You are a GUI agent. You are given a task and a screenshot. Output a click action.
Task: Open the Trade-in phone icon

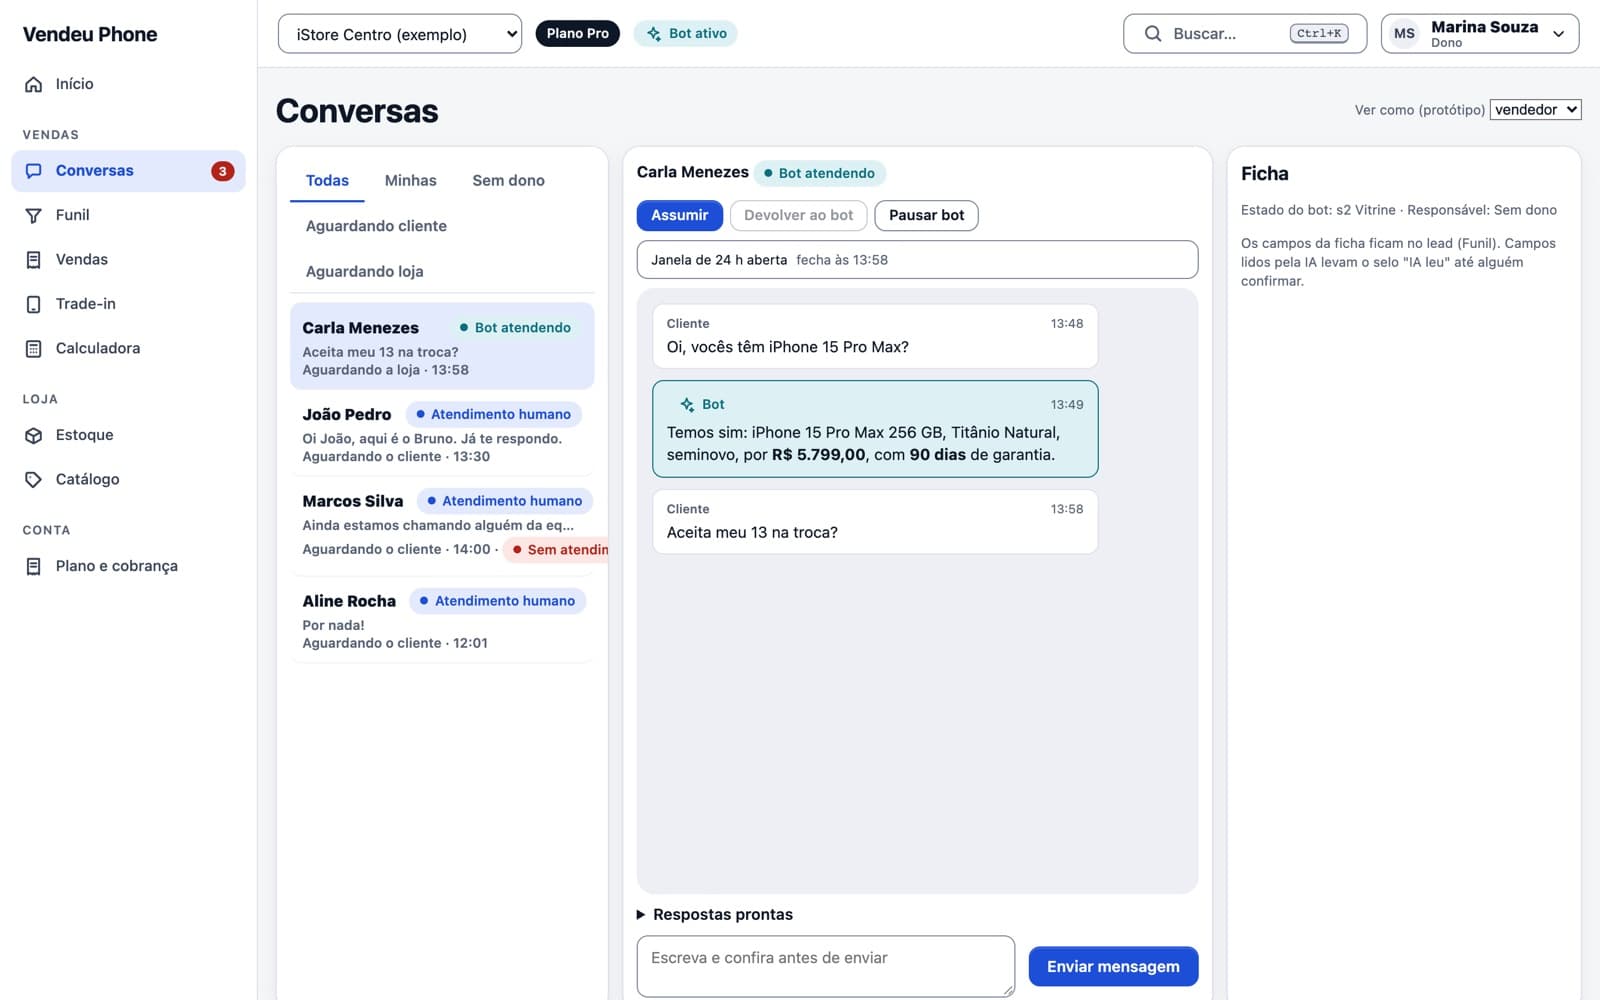click(33, 304)
